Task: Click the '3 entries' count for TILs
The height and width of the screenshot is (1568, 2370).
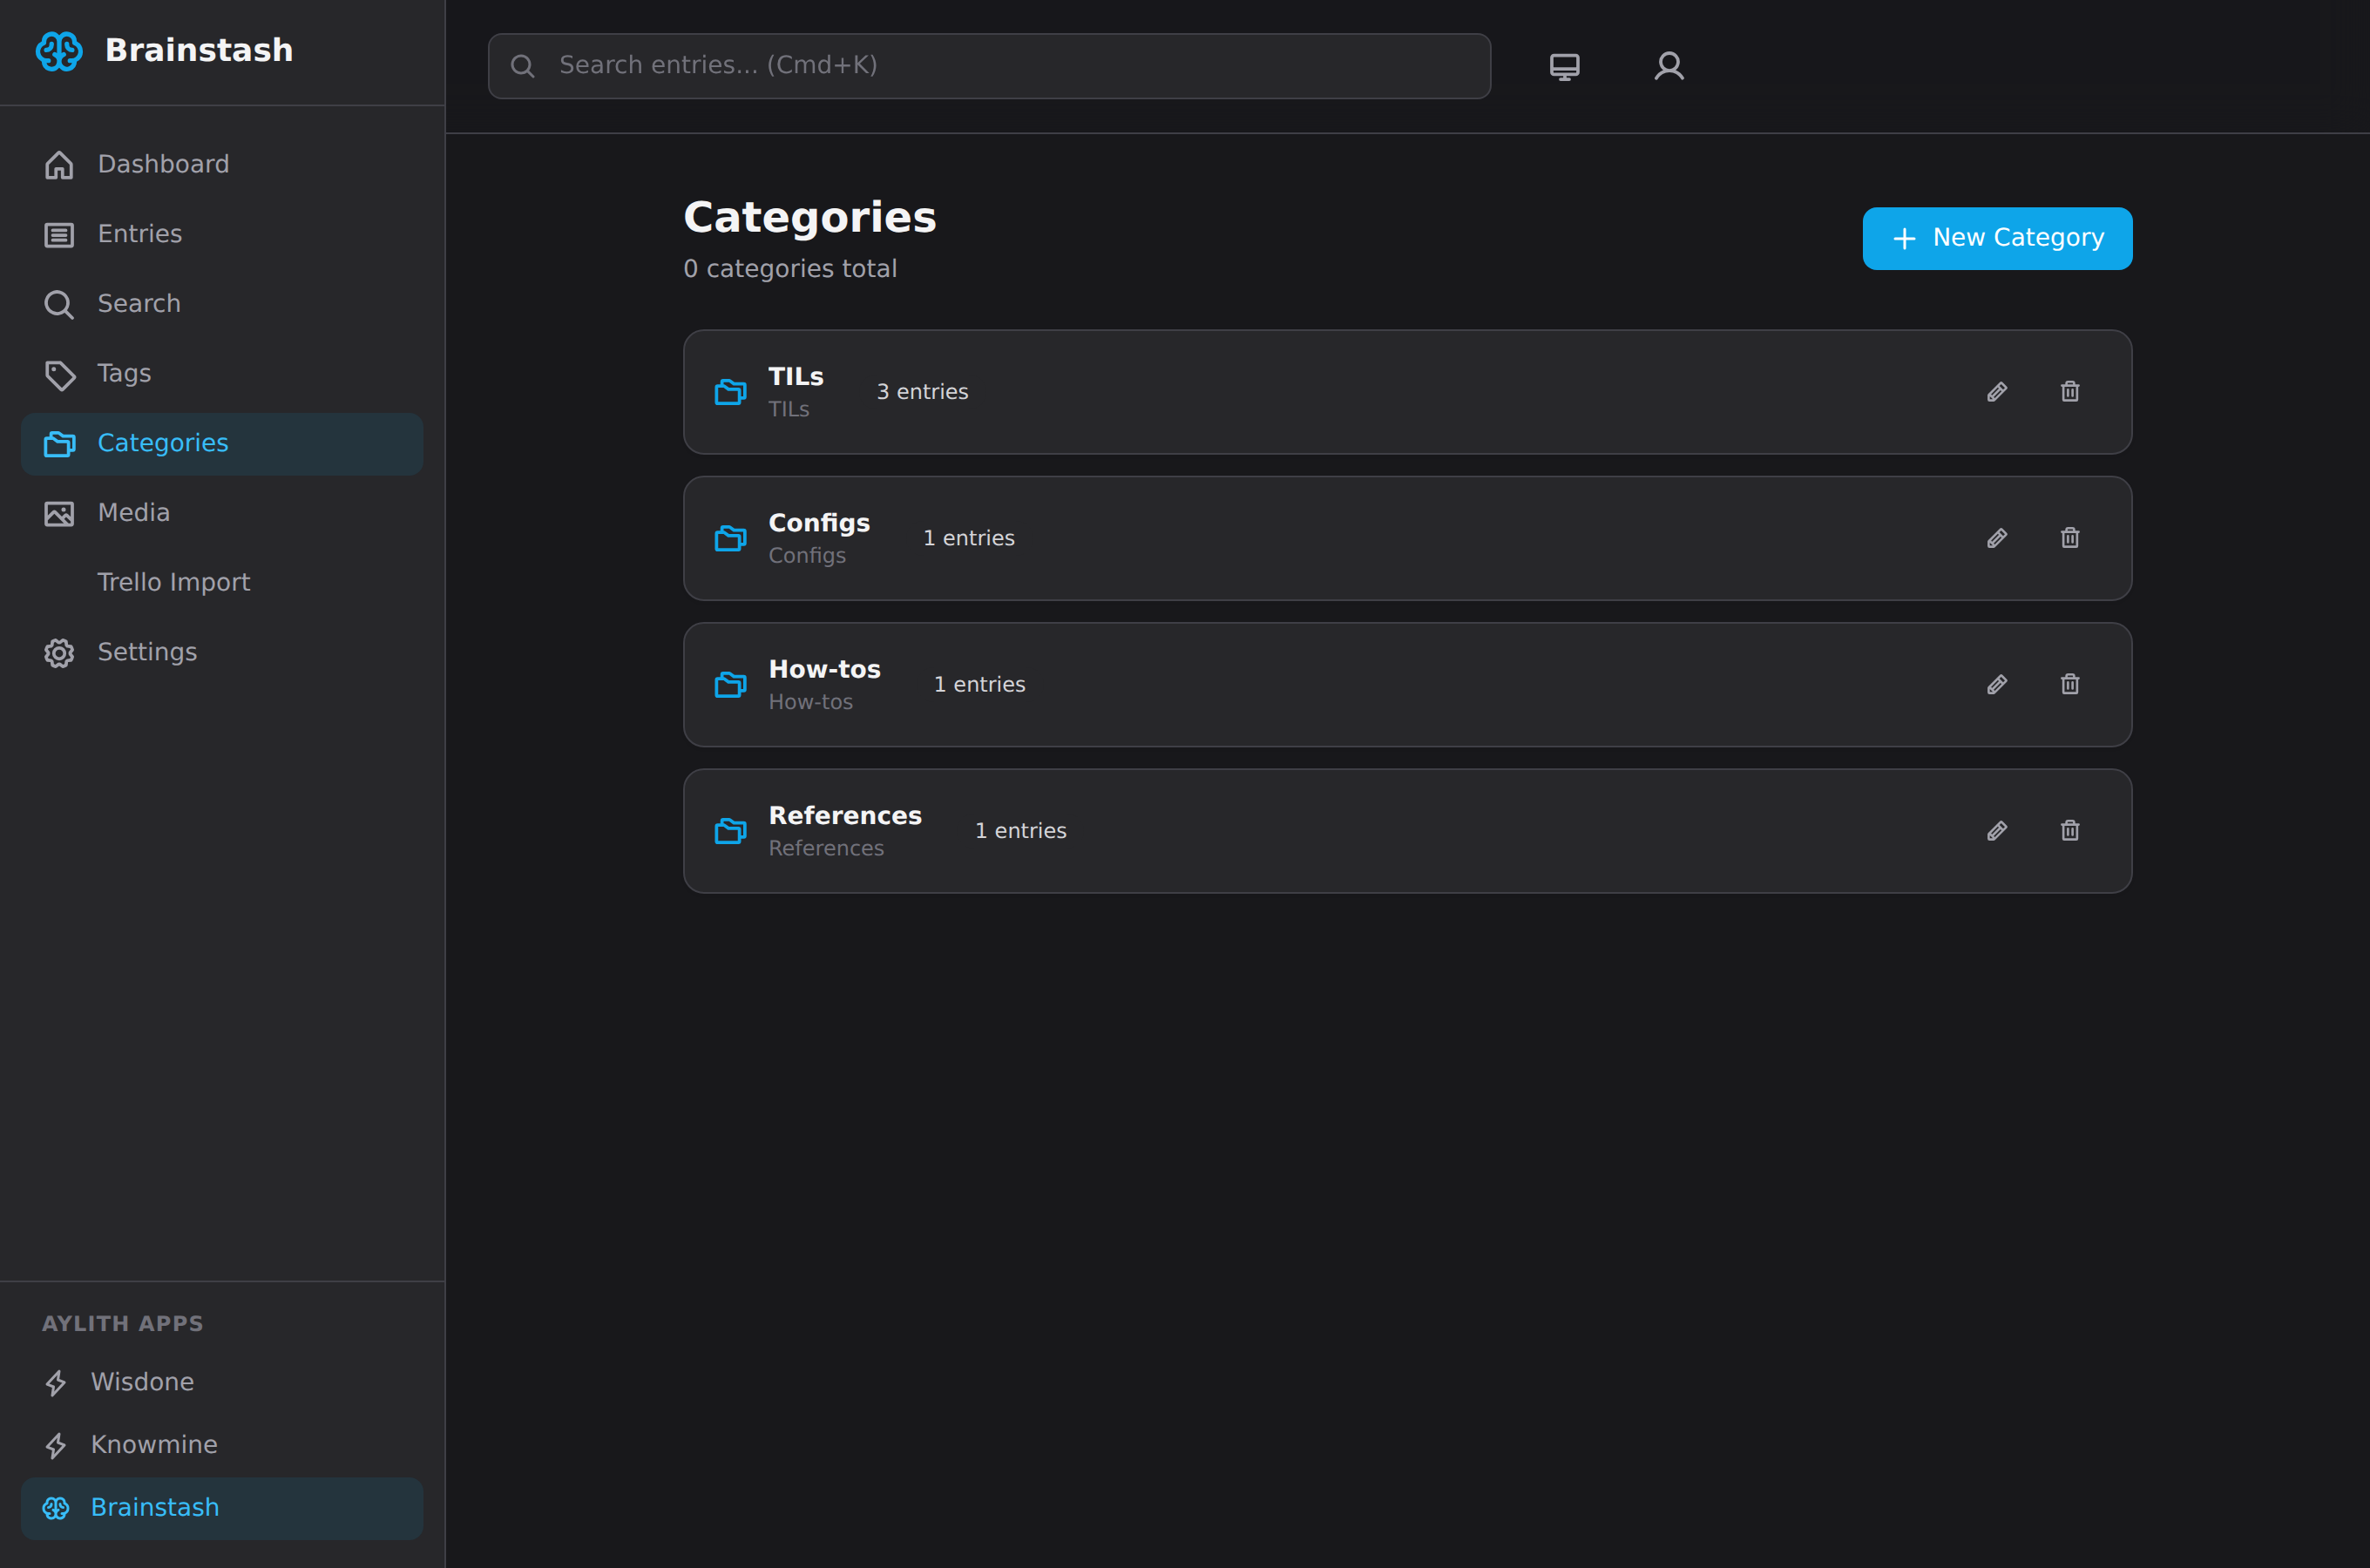Action: pos(922,392)
